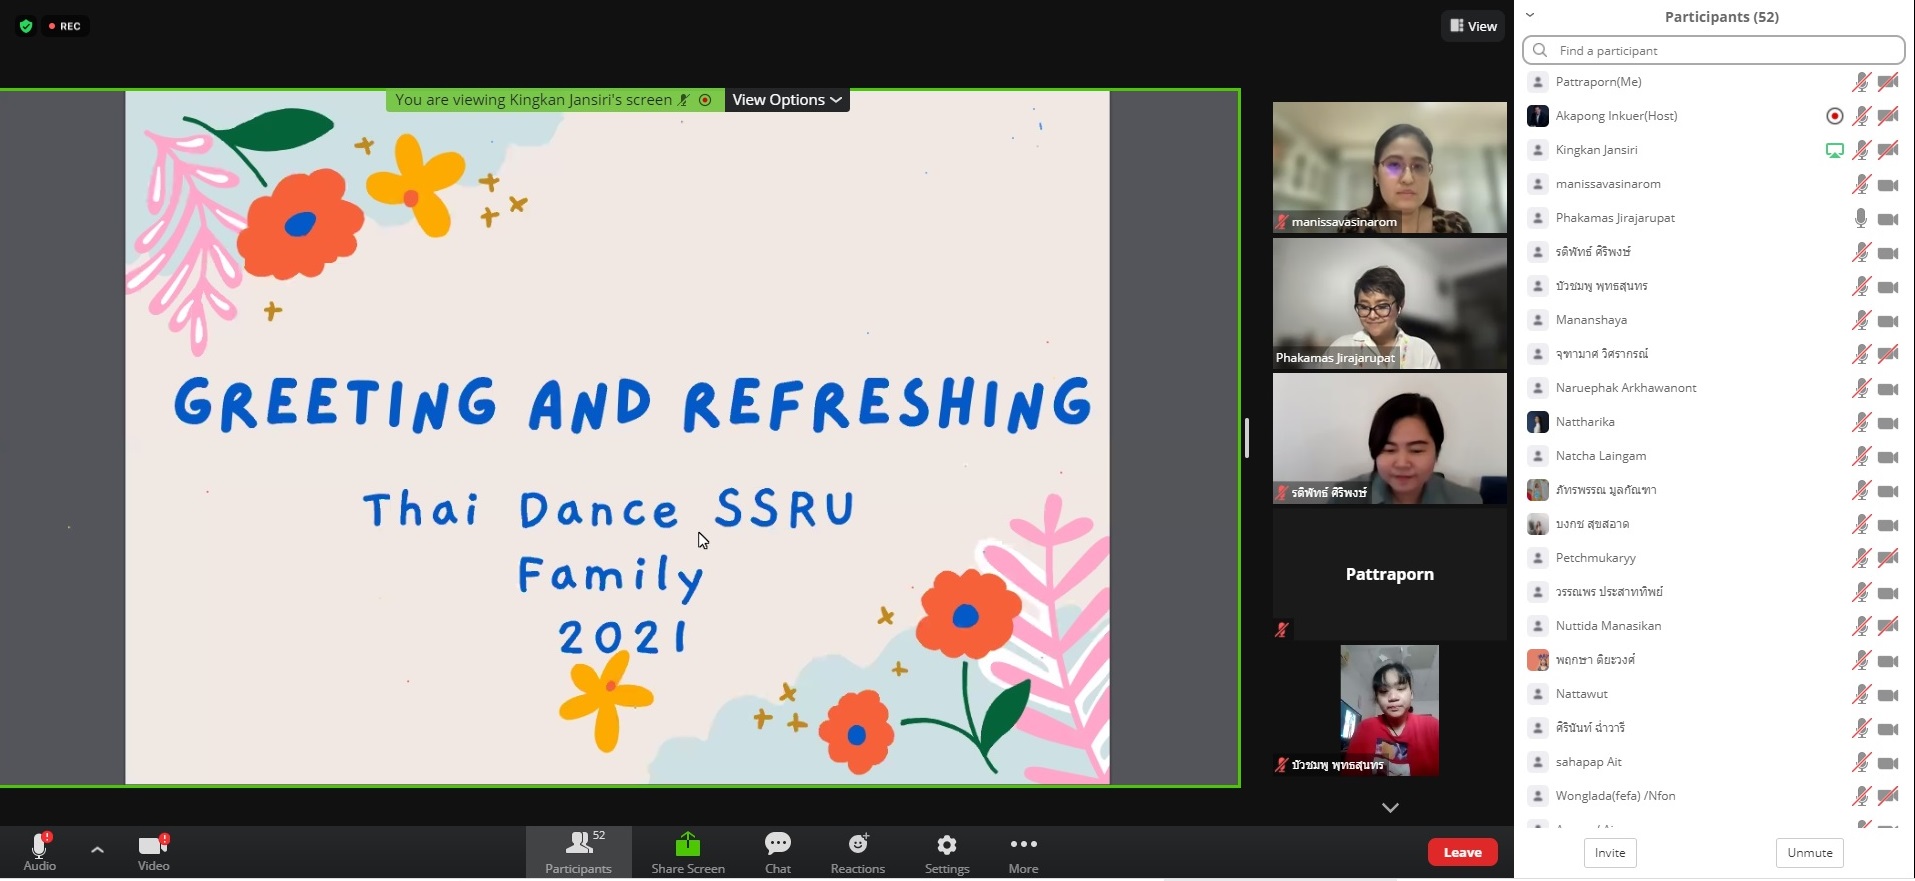Open the Reactions menu

click(x=857, y=852)
